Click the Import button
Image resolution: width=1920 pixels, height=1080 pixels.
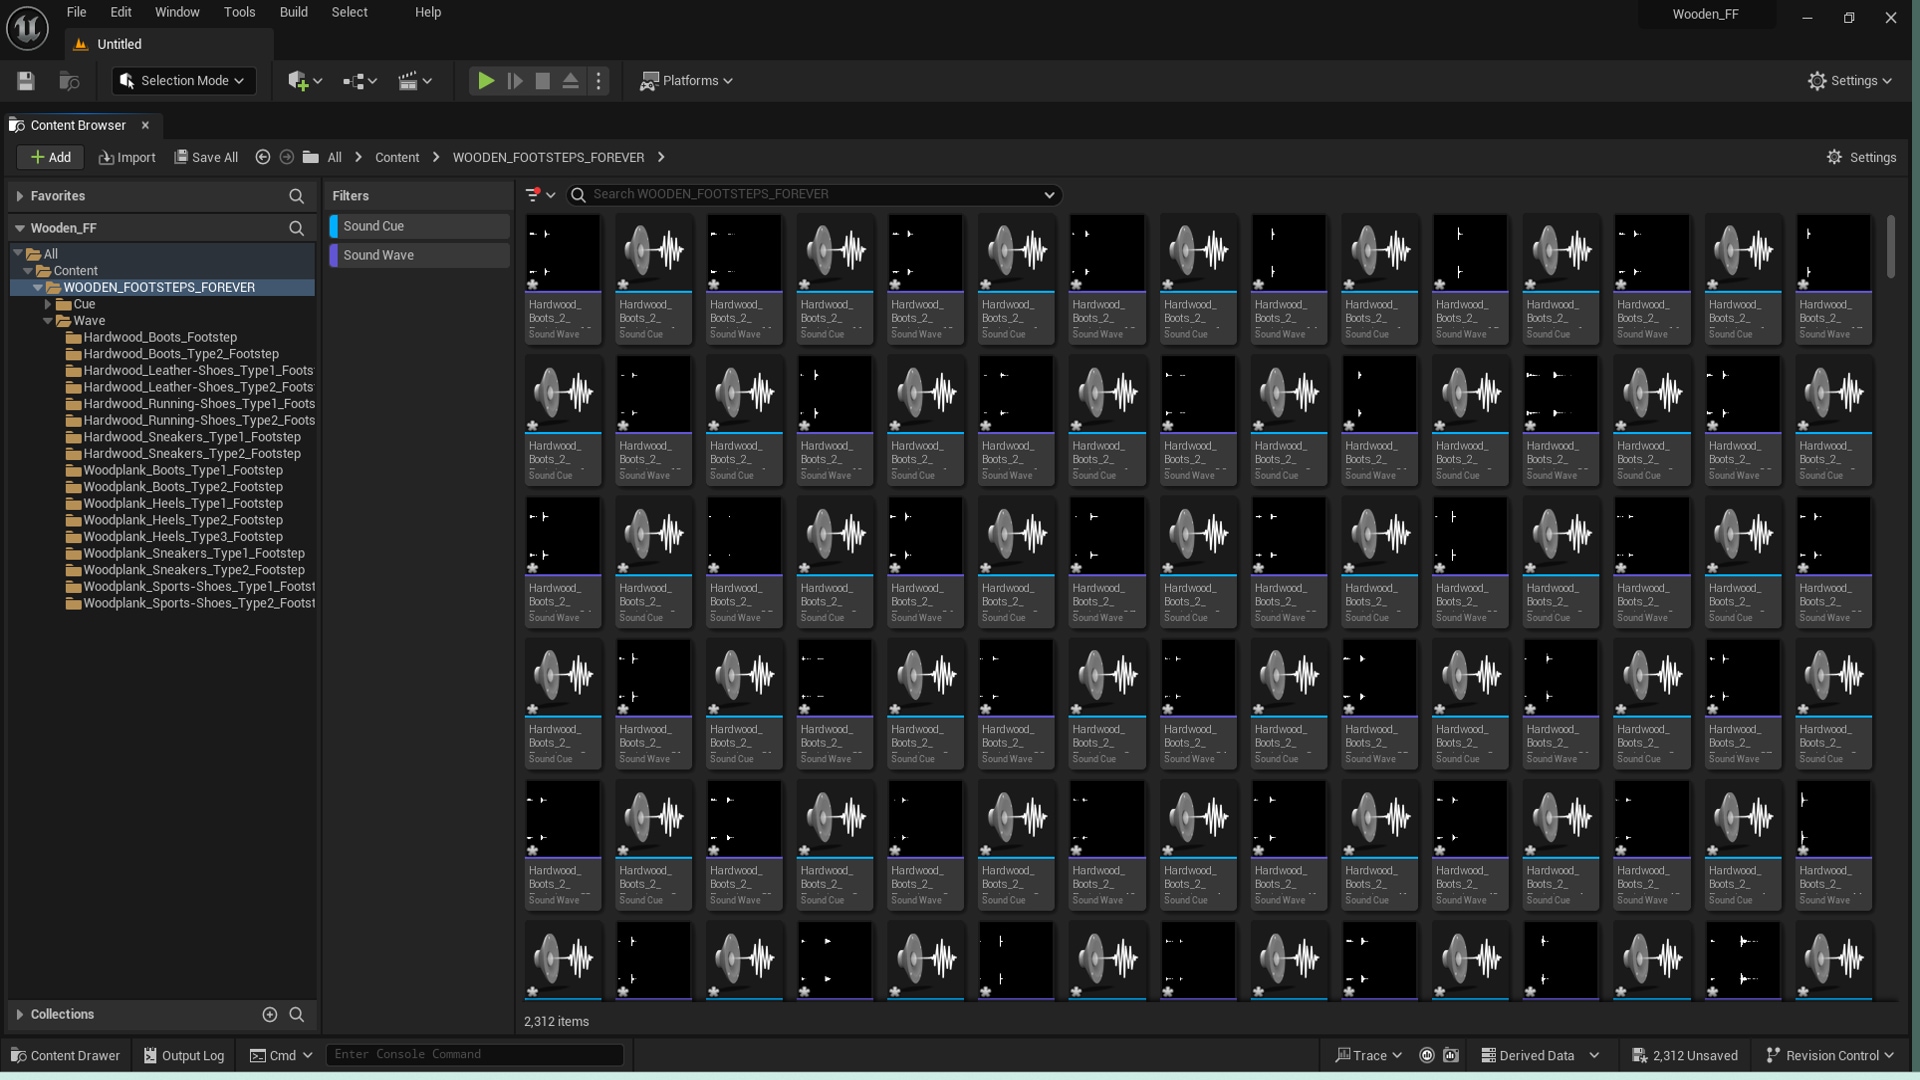pyautogui.click(x=127, y=157)
